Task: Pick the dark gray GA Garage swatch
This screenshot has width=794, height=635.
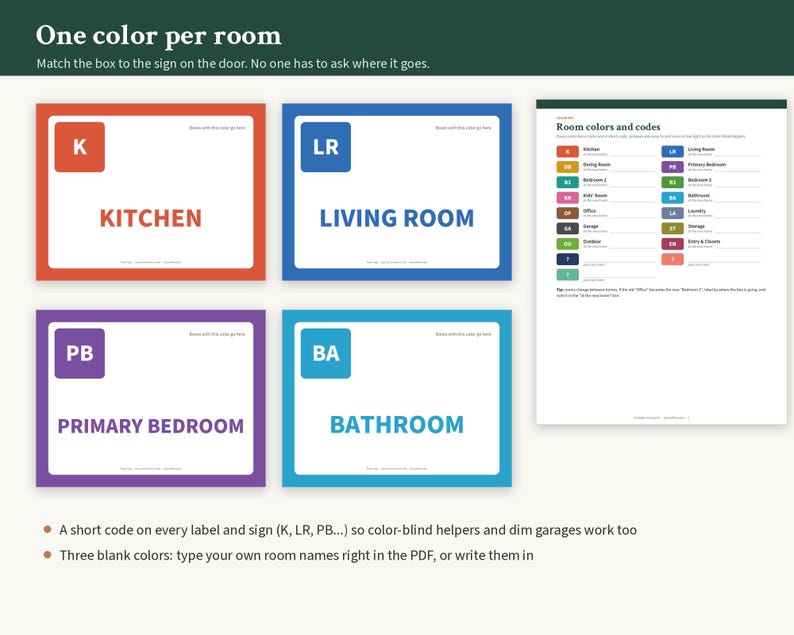Action: 568,228
